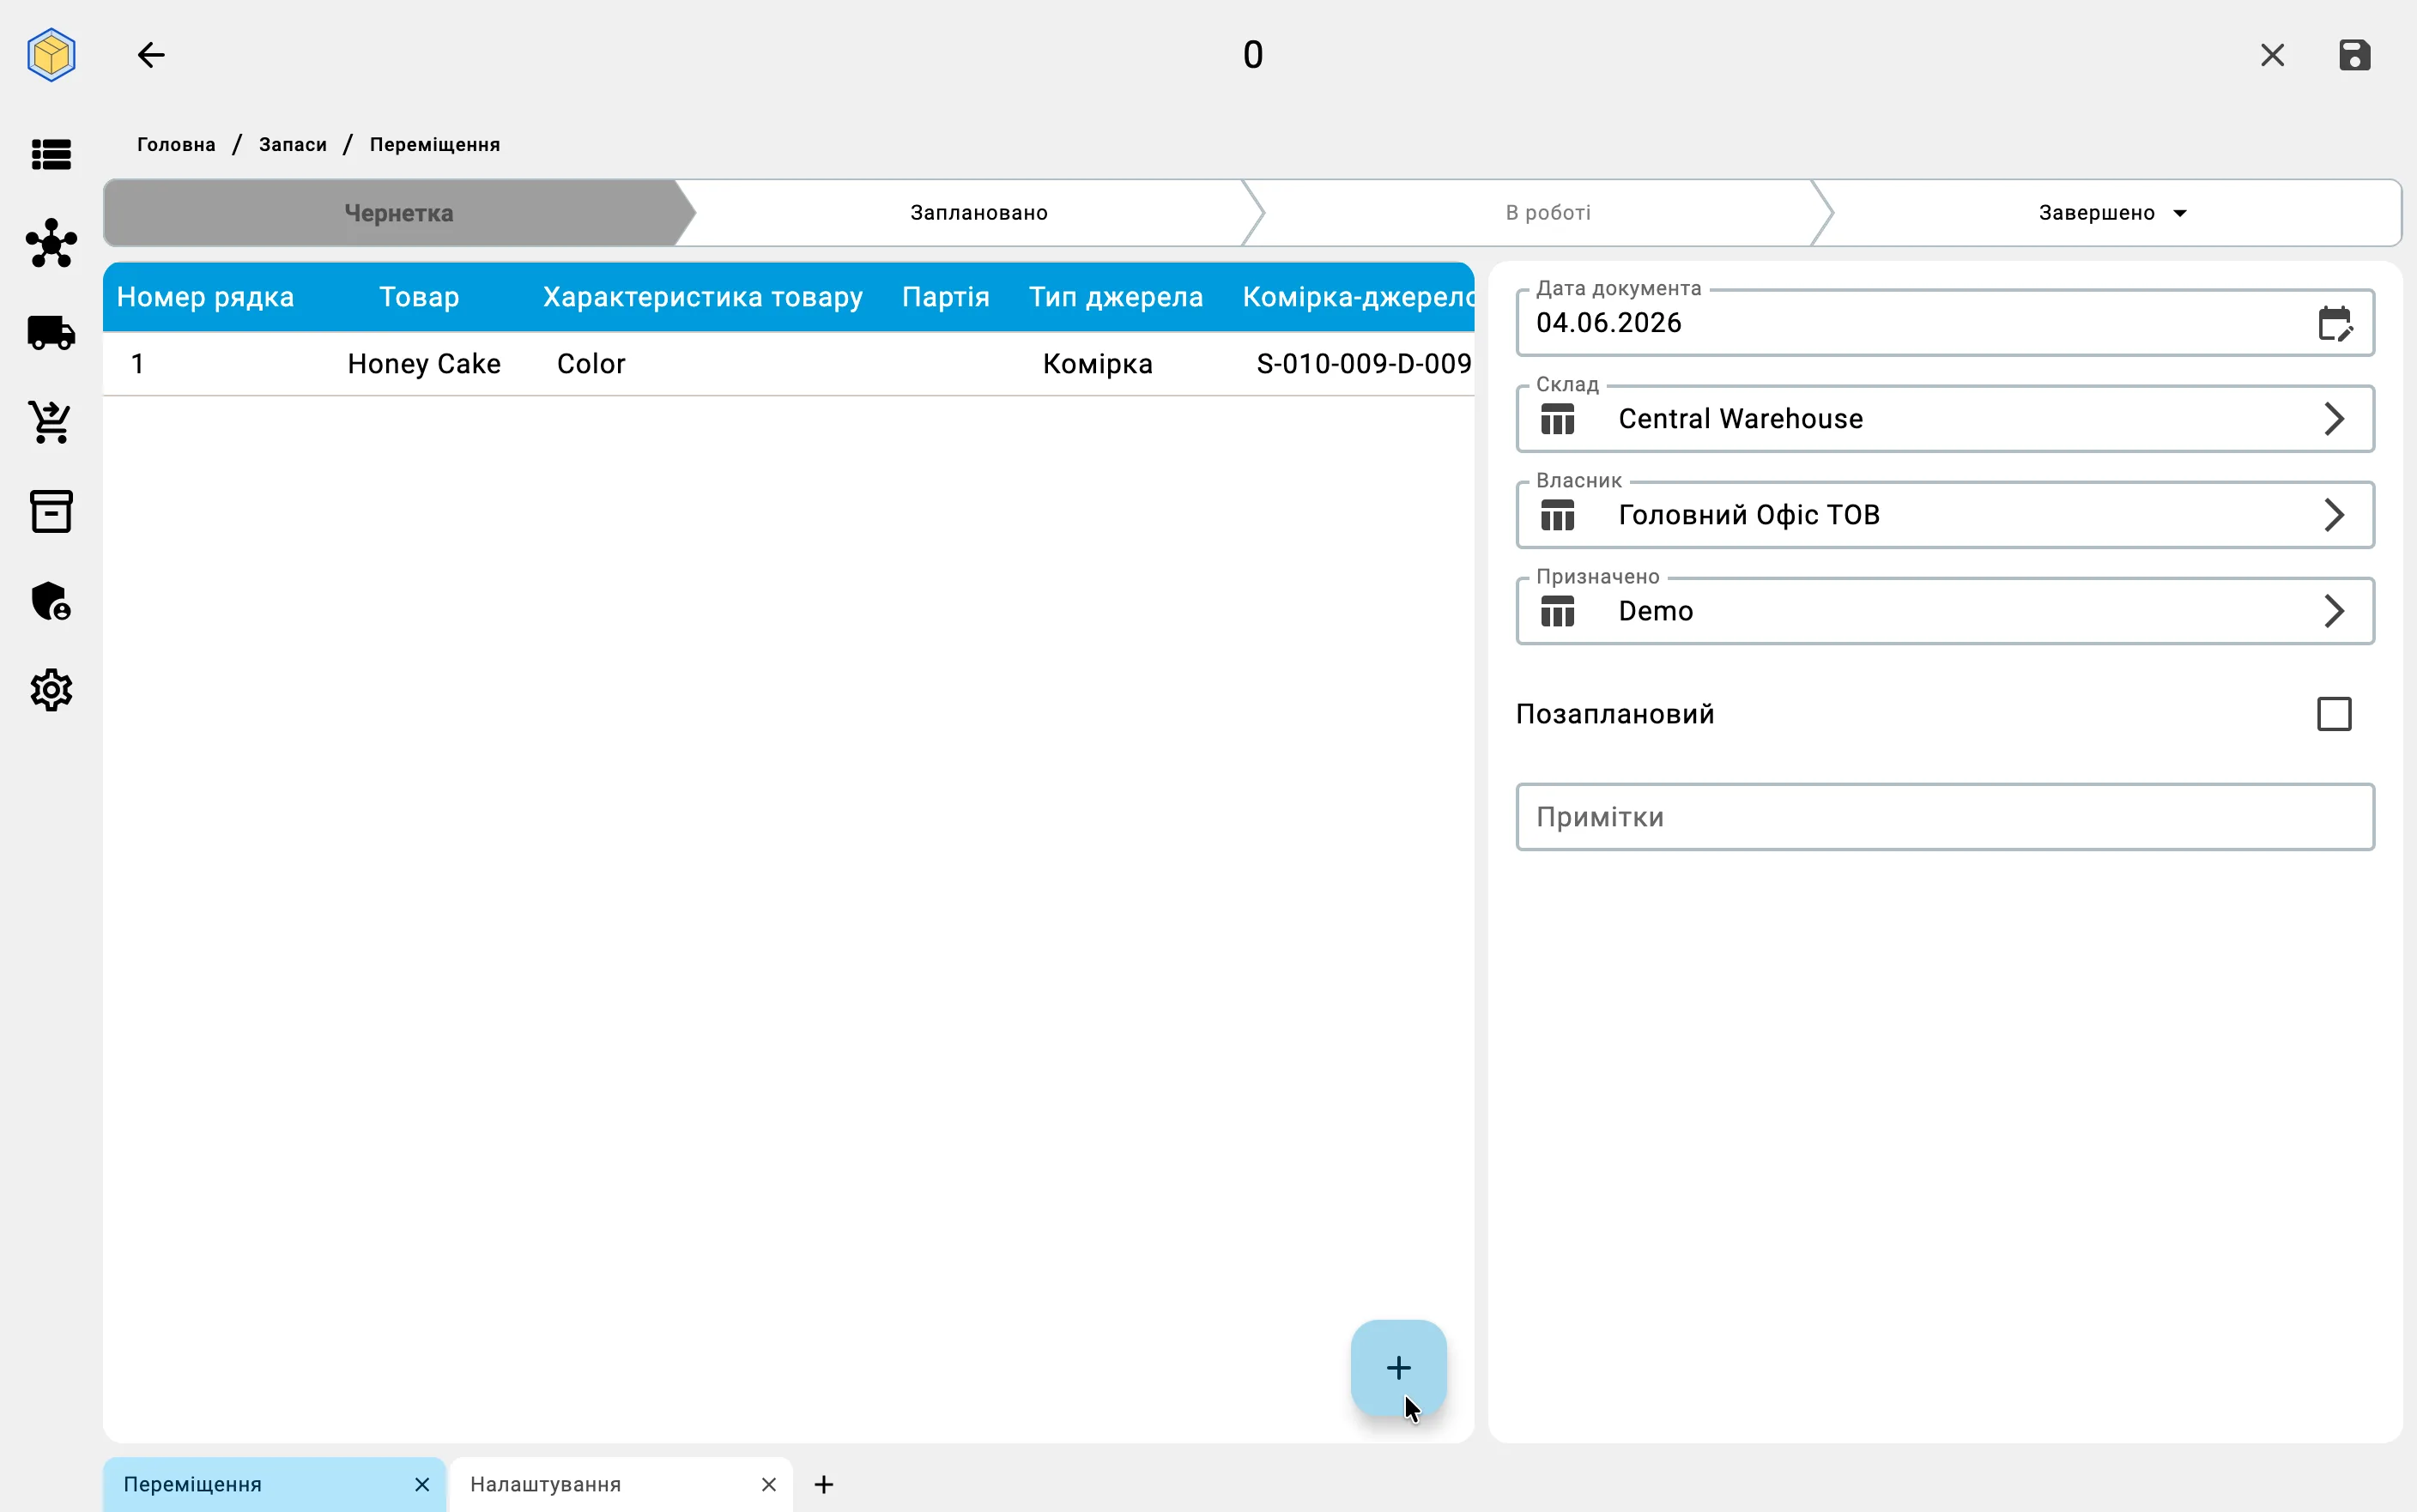Sort by the Номер рядка column header
Image resolution: width=2417 pixels, height=1512 pixels.
point(205,297)
